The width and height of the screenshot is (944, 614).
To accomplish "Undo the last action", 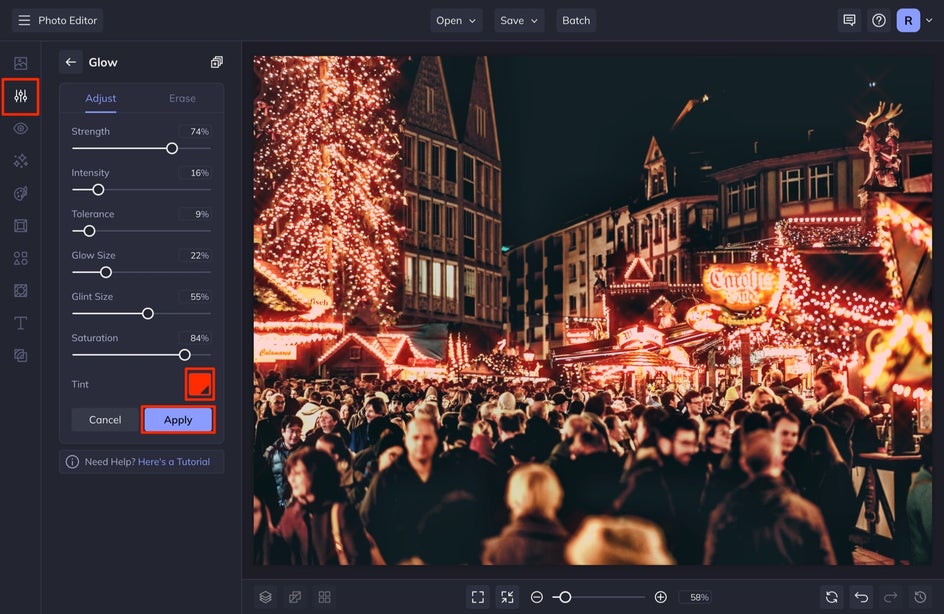I will click(x=861, y=597).
